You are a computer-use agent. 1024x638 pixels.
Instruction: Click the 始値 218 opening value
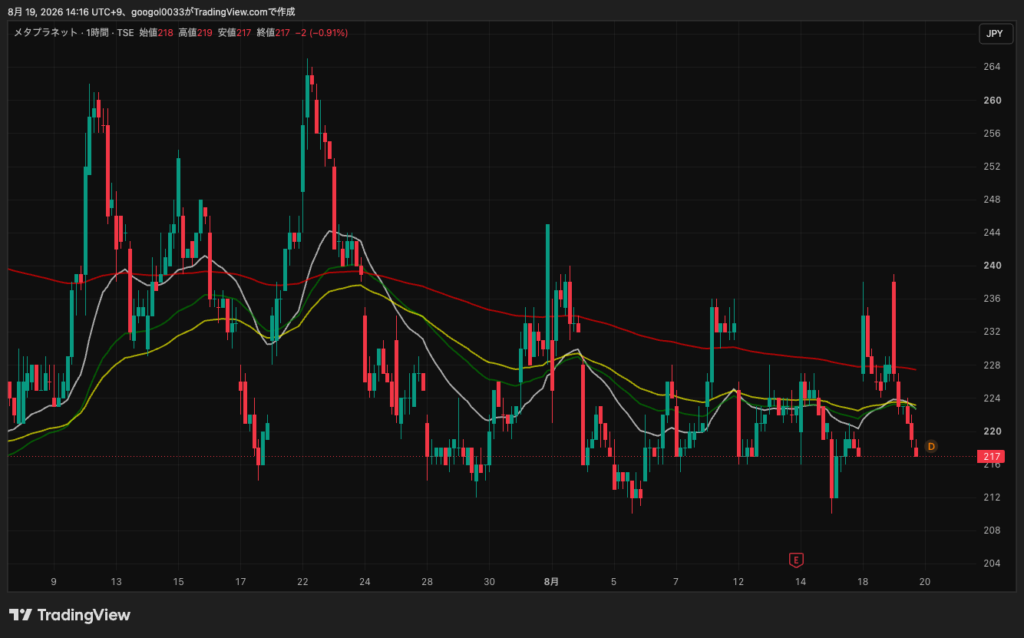(156, 33)
